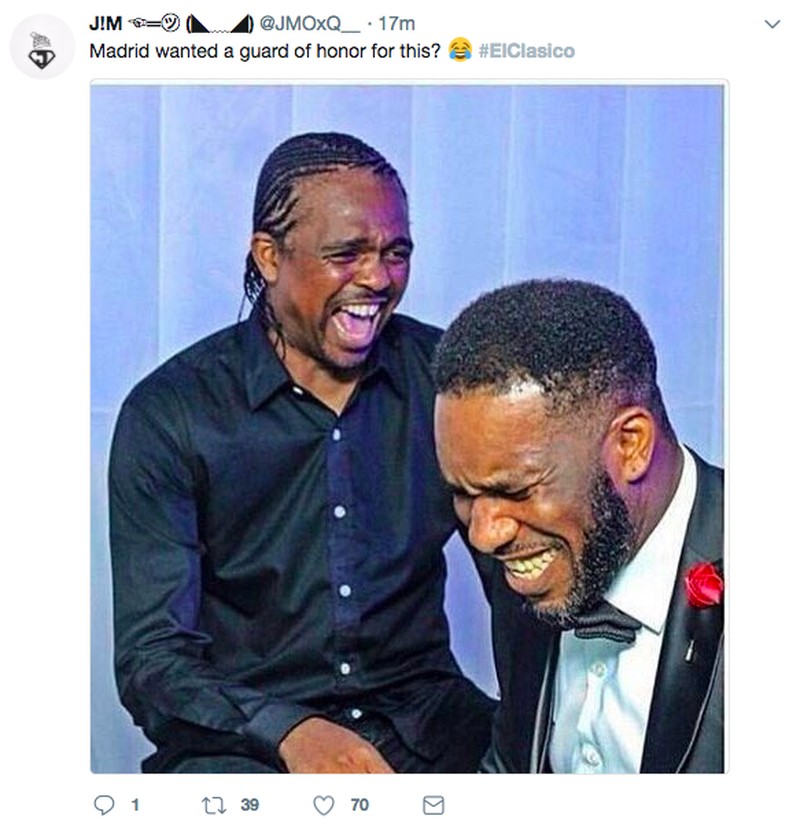
Task: Click the red rose in the photo
Action: point(703,584)
